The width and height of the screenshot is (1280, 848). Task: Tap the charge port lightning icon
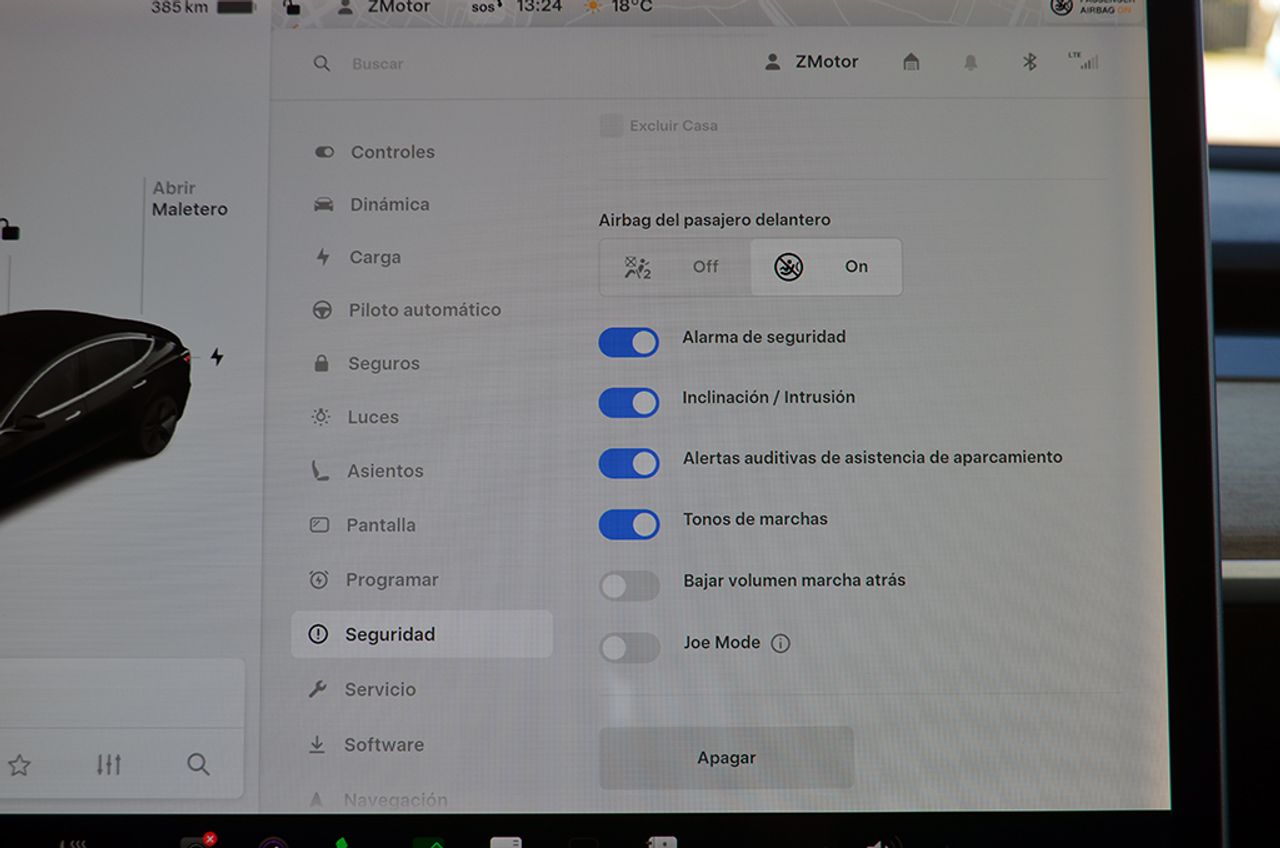[x=217, y=357]
